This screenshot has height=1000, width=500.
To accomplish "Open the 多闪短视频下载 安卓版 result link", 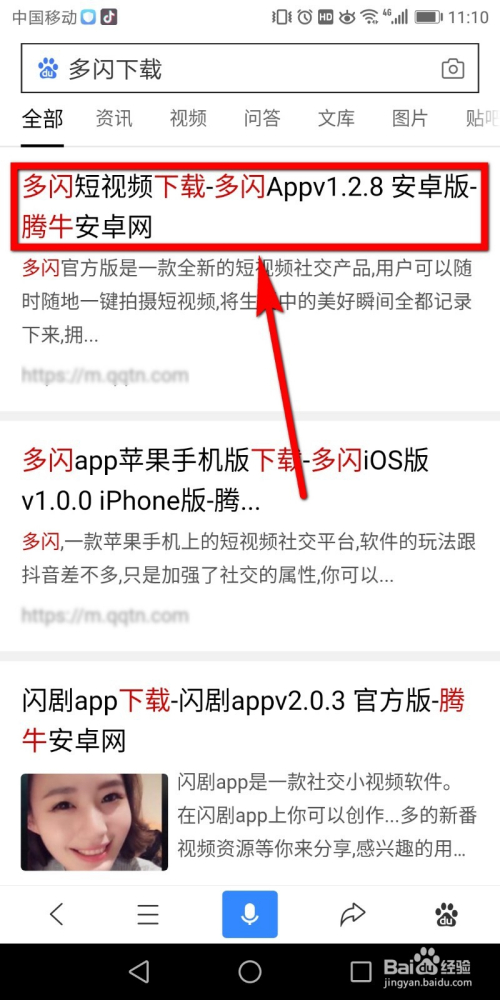I will tap(246, 207).
